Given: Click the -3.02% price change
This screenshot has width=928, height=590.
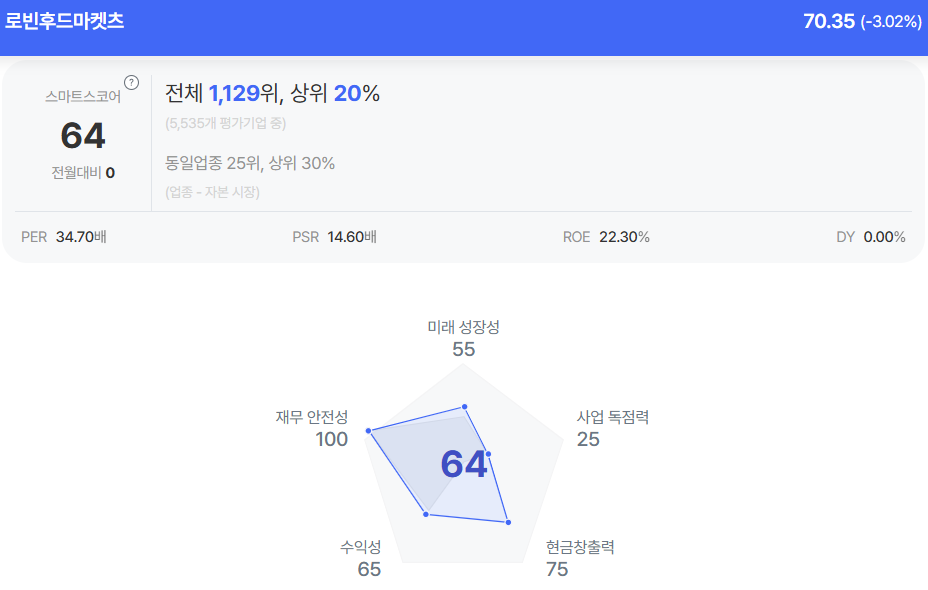Looking at the screenshot, I should (x=891, y=22).
